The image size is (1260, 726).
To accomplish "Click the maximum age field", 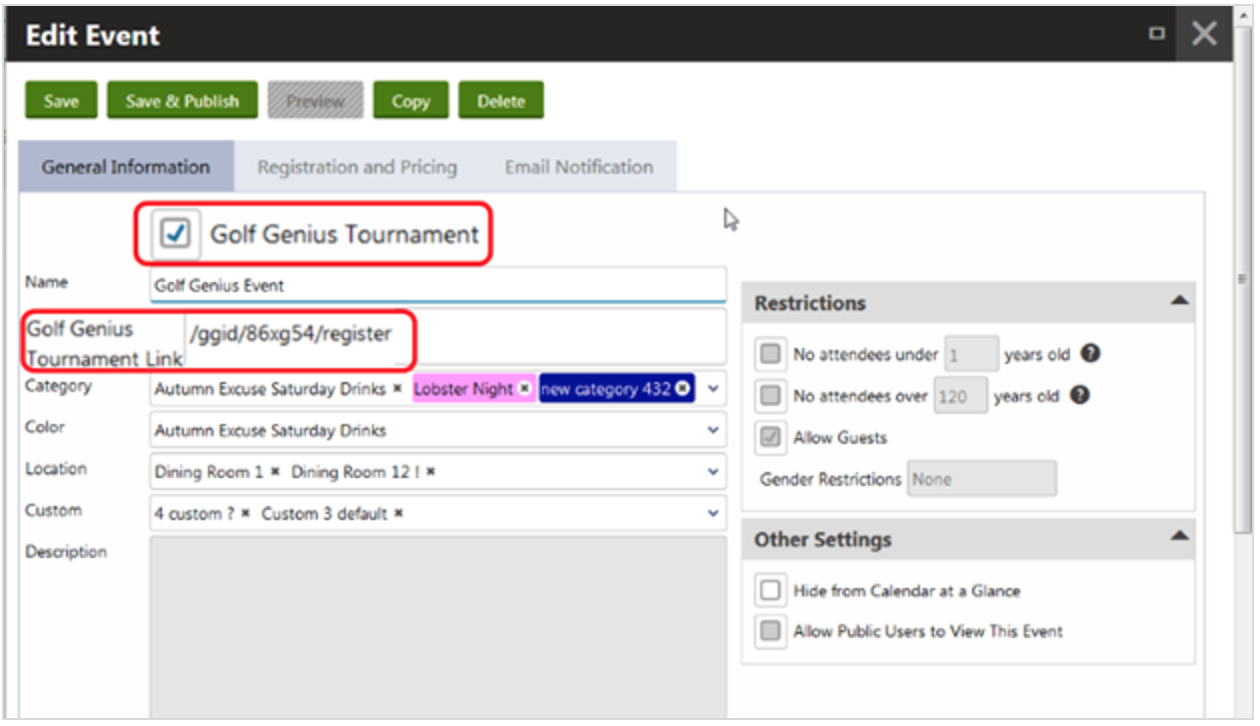I will pos(960,396).
